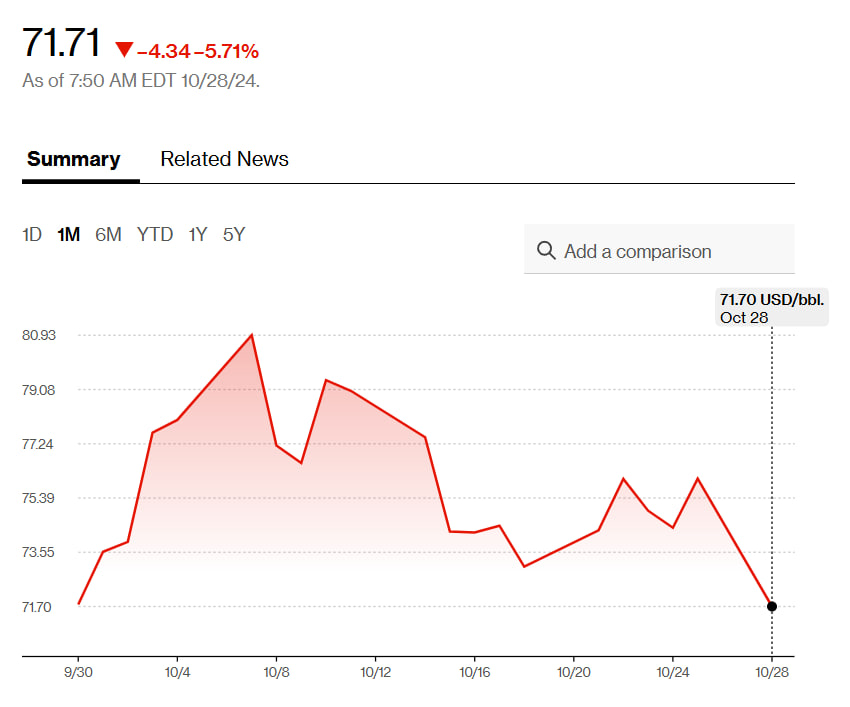The height and width of the screenshot is (707, 850).
Task: Open the Related News tab
Action: [x=224, y=159]
